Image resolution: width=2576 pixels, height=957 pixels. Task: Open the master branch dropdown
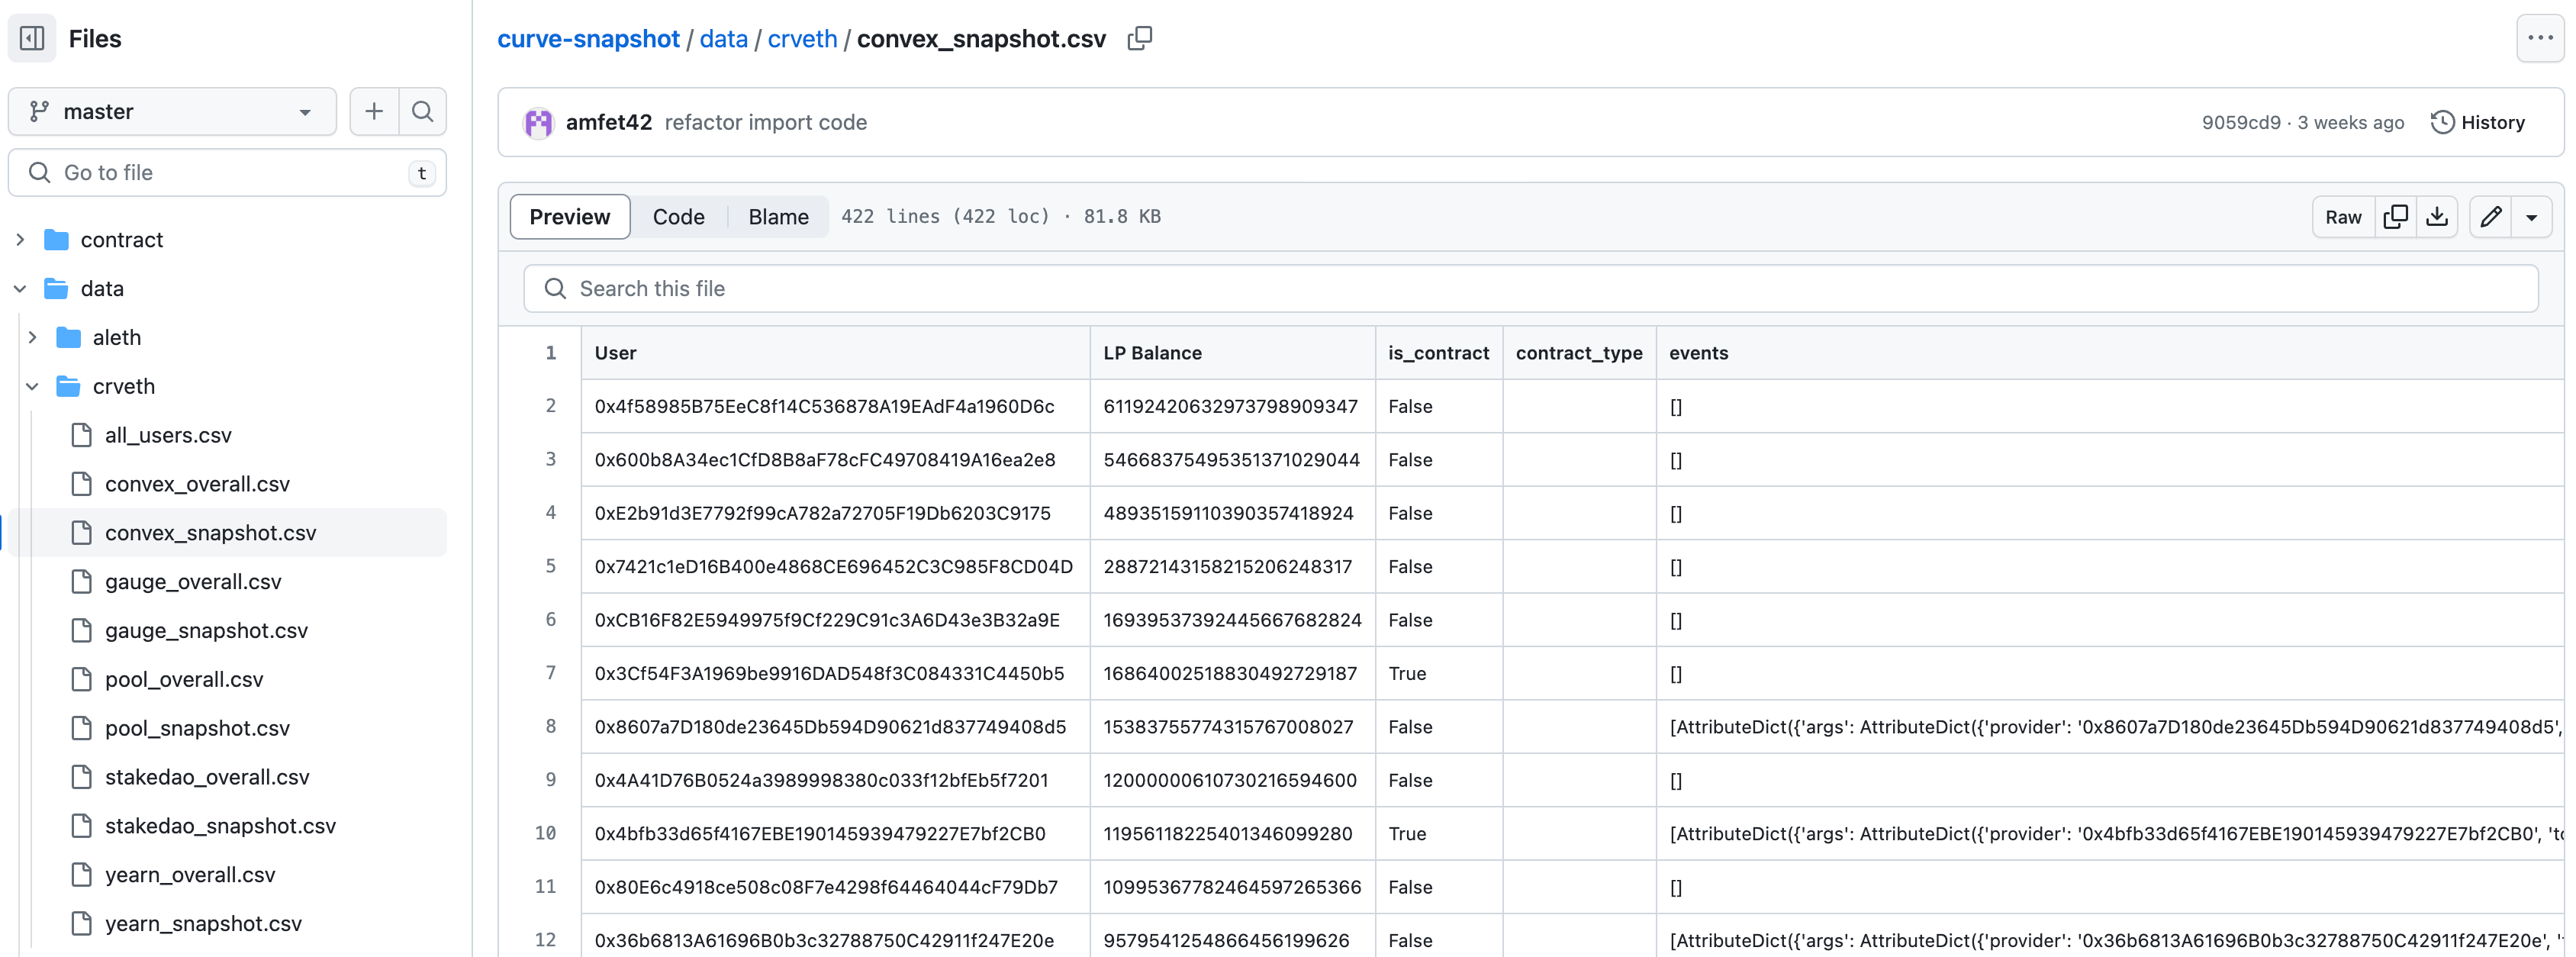[x=172, y=111]
